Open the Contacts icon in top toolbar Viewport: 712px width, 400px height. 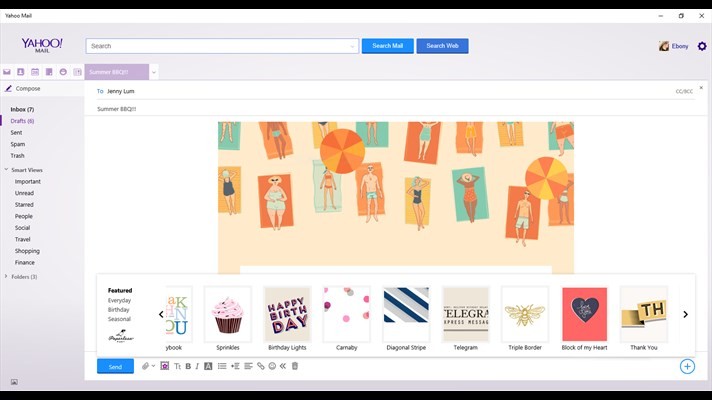(x=20, y=72)
